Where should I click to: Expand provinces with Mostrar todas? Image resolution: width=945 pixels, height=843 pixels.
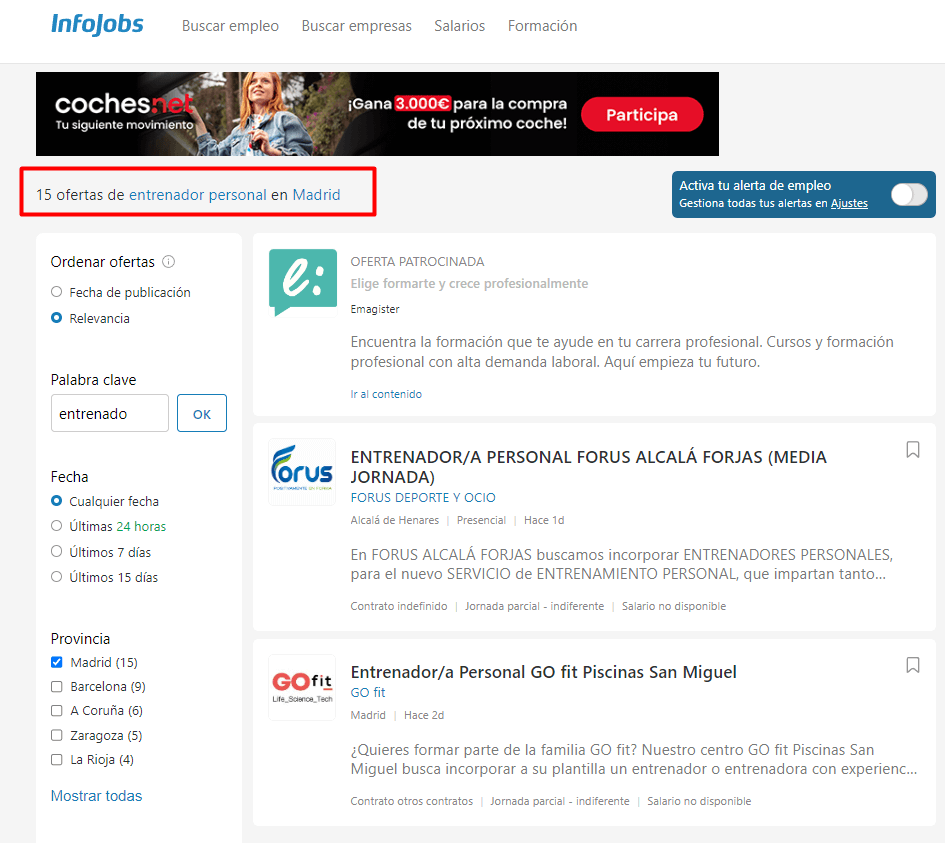click(x=96, y=796)
